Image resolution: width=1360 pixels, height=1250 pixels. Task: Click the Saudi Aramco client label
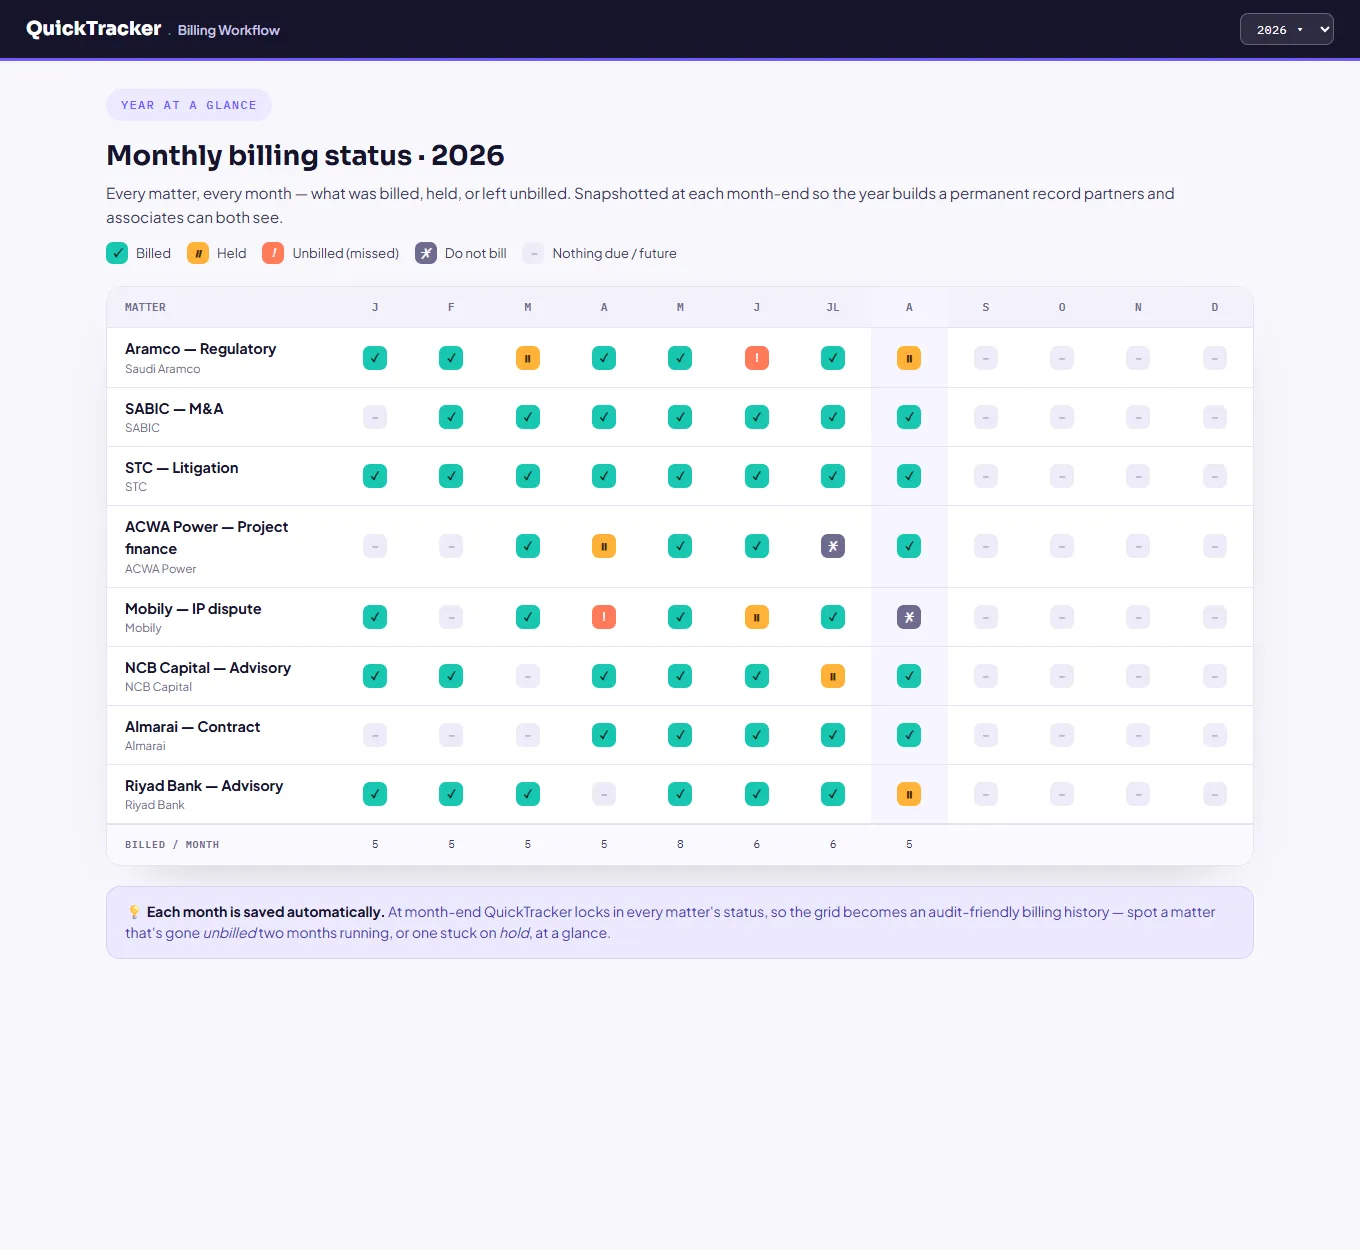[163, 369]
